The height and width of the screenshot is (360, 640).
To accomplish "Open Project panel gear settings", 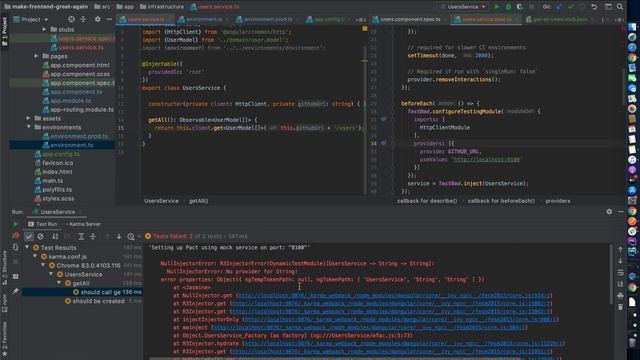I will pyautogui.click(x=98, y=19).
